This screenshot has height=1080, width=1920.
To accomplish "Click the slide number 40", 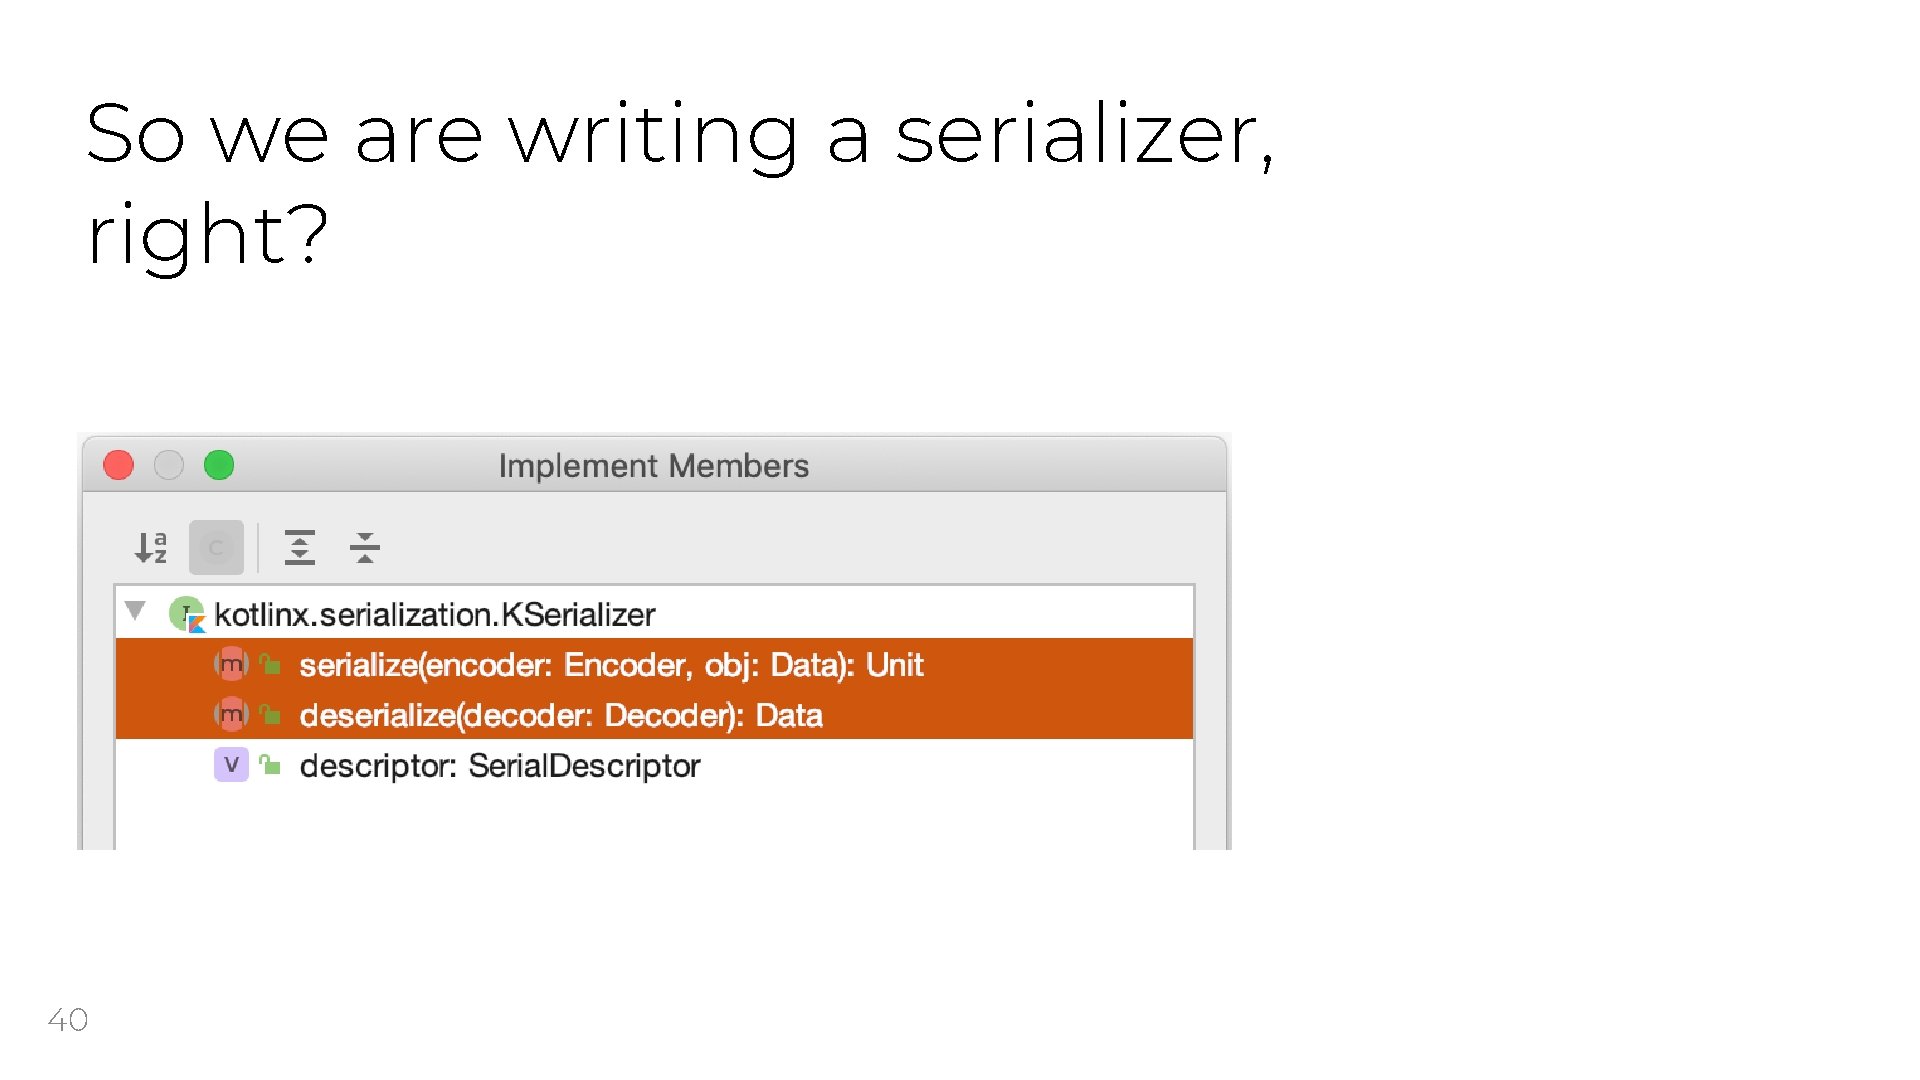I will coord(68,1020).
